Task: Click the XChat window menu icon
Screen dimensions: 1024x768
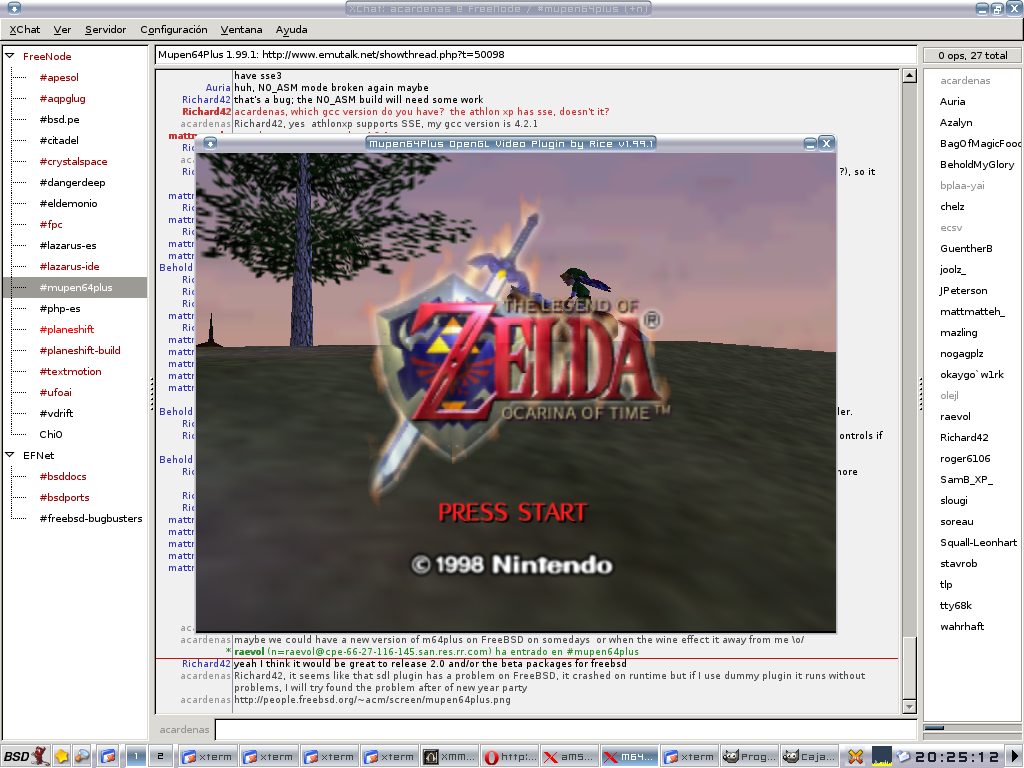Action: (x=14, y=9)
